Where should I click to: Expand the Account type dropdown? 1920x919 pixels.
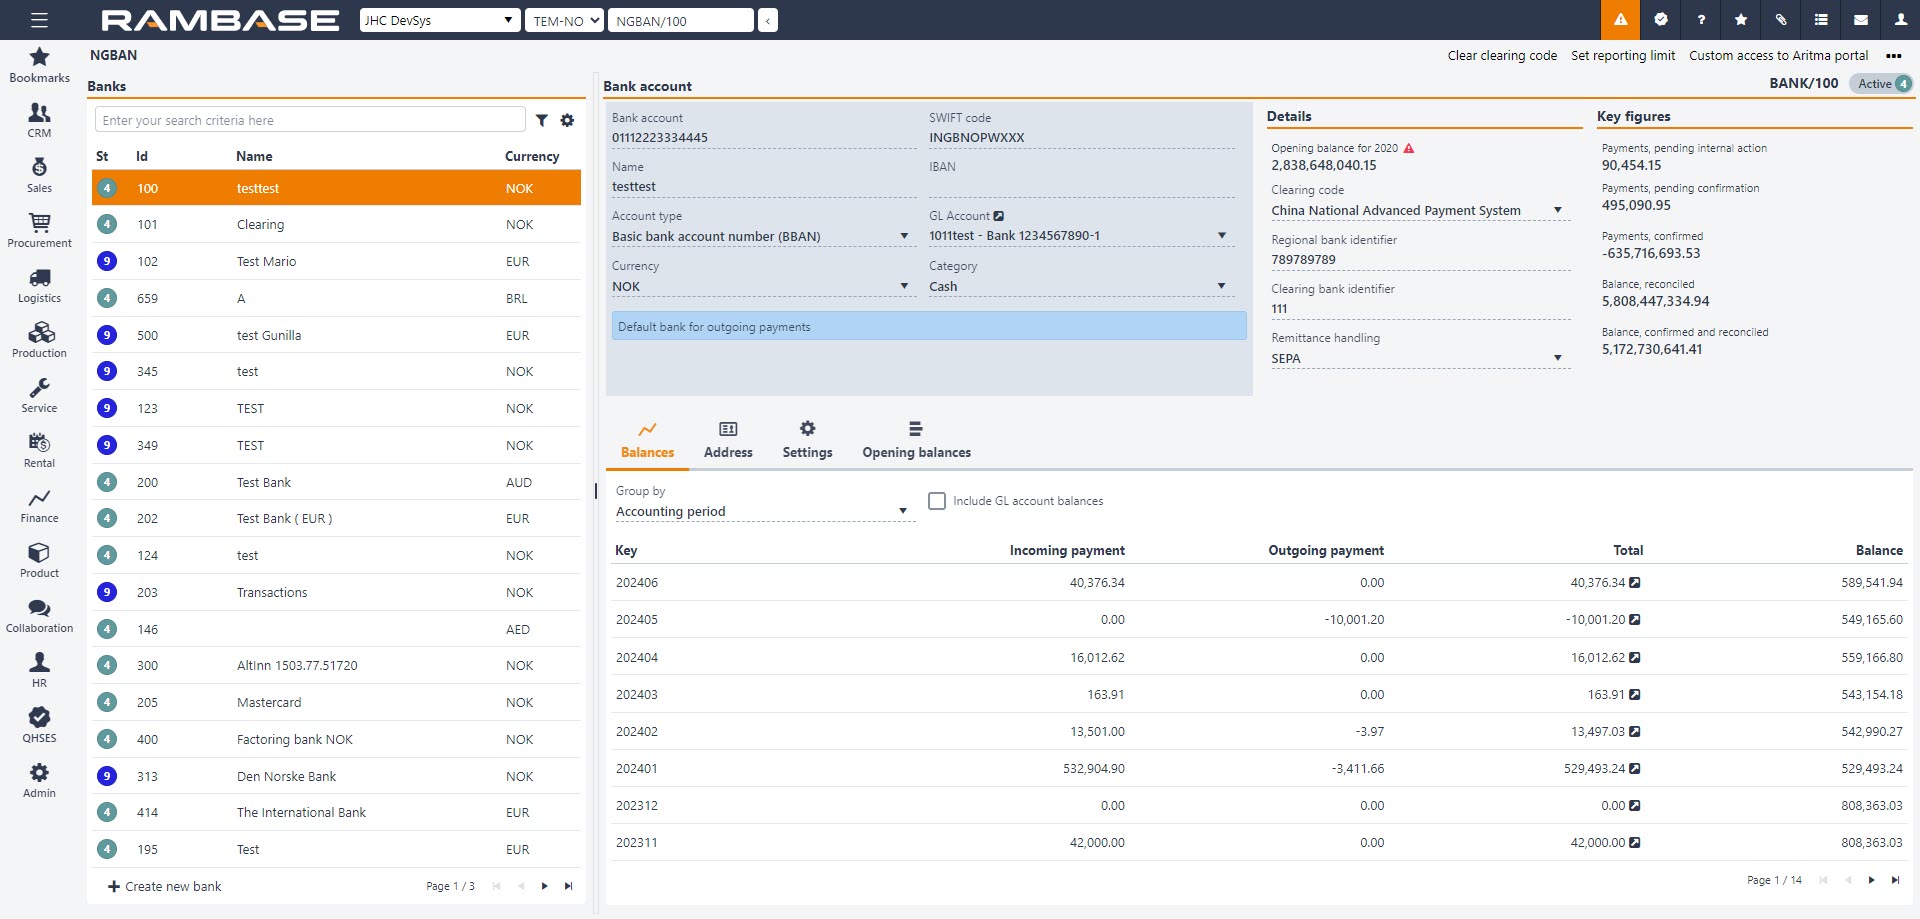tap(904, 237)
